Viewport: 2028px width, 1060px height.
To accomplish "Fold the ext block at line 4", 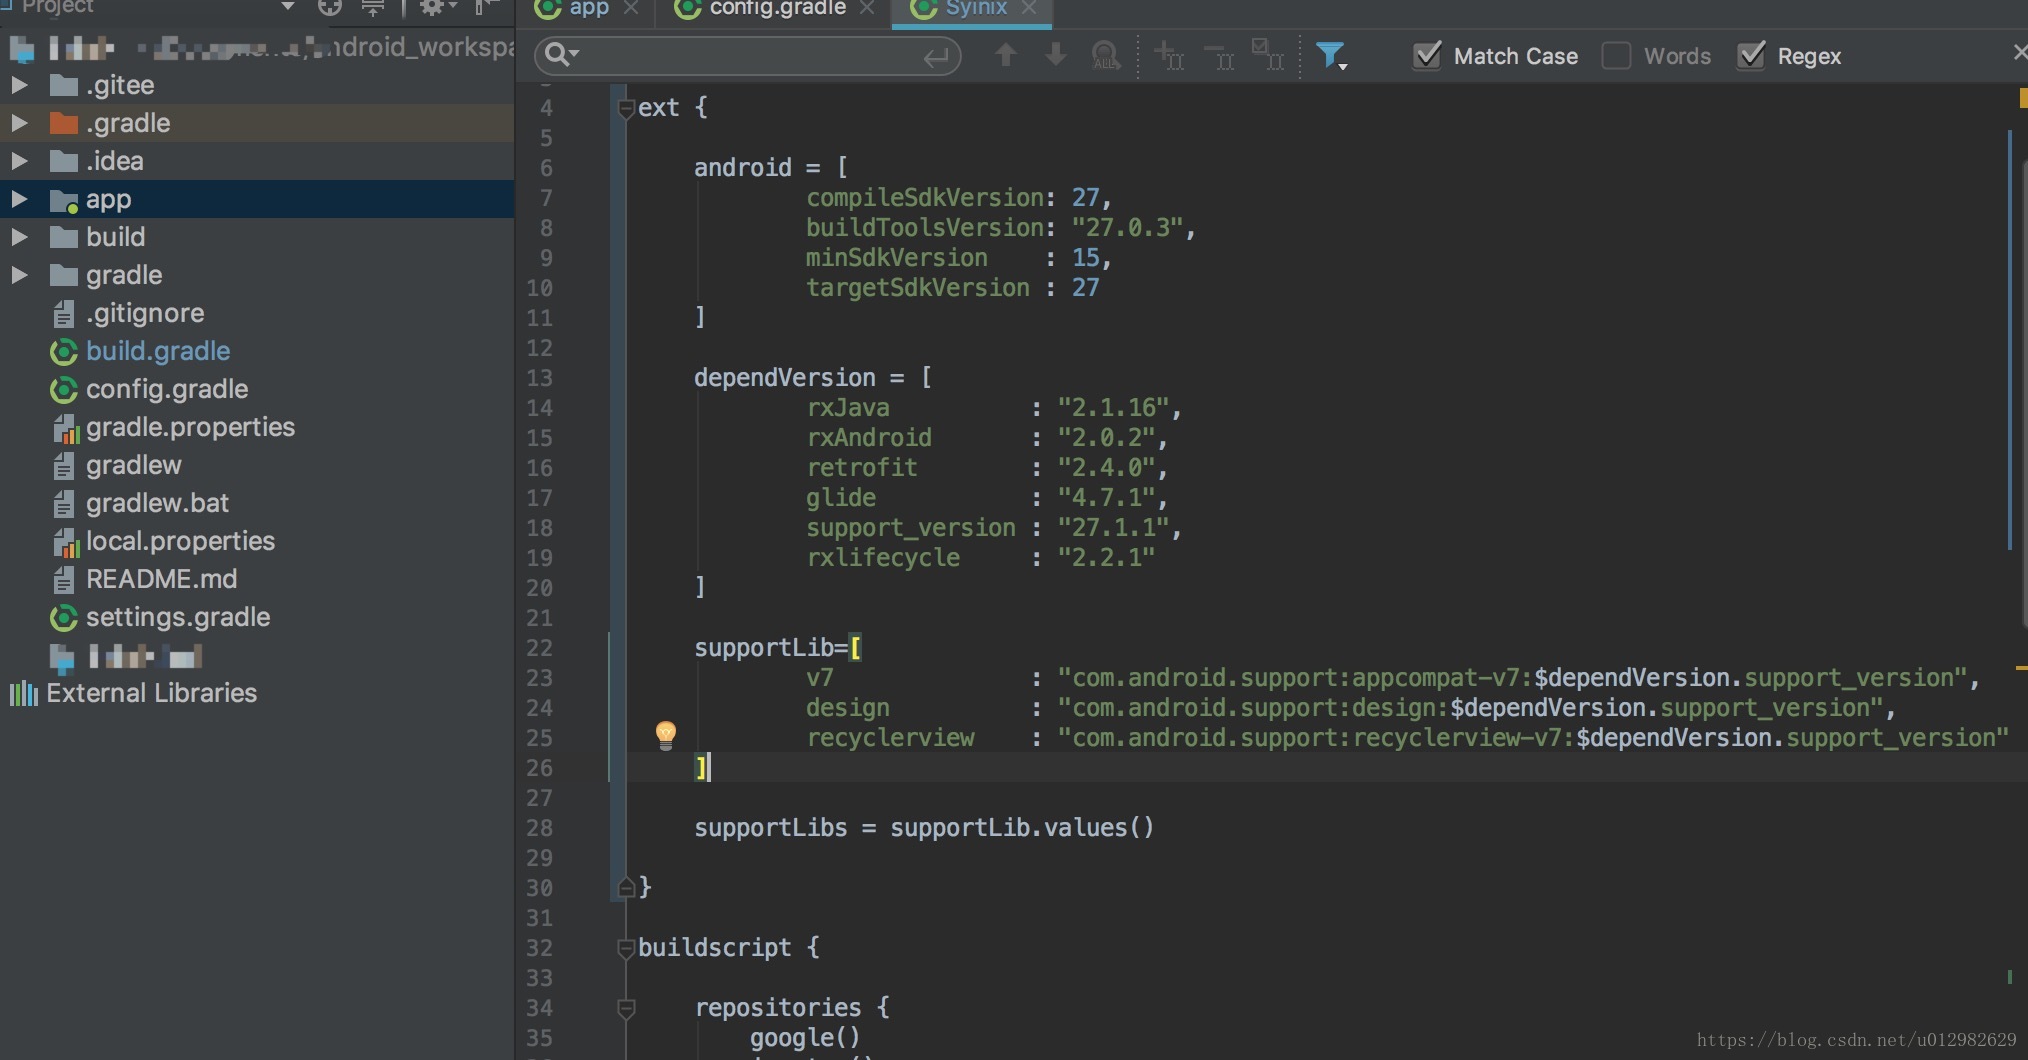I will (627, 108).
